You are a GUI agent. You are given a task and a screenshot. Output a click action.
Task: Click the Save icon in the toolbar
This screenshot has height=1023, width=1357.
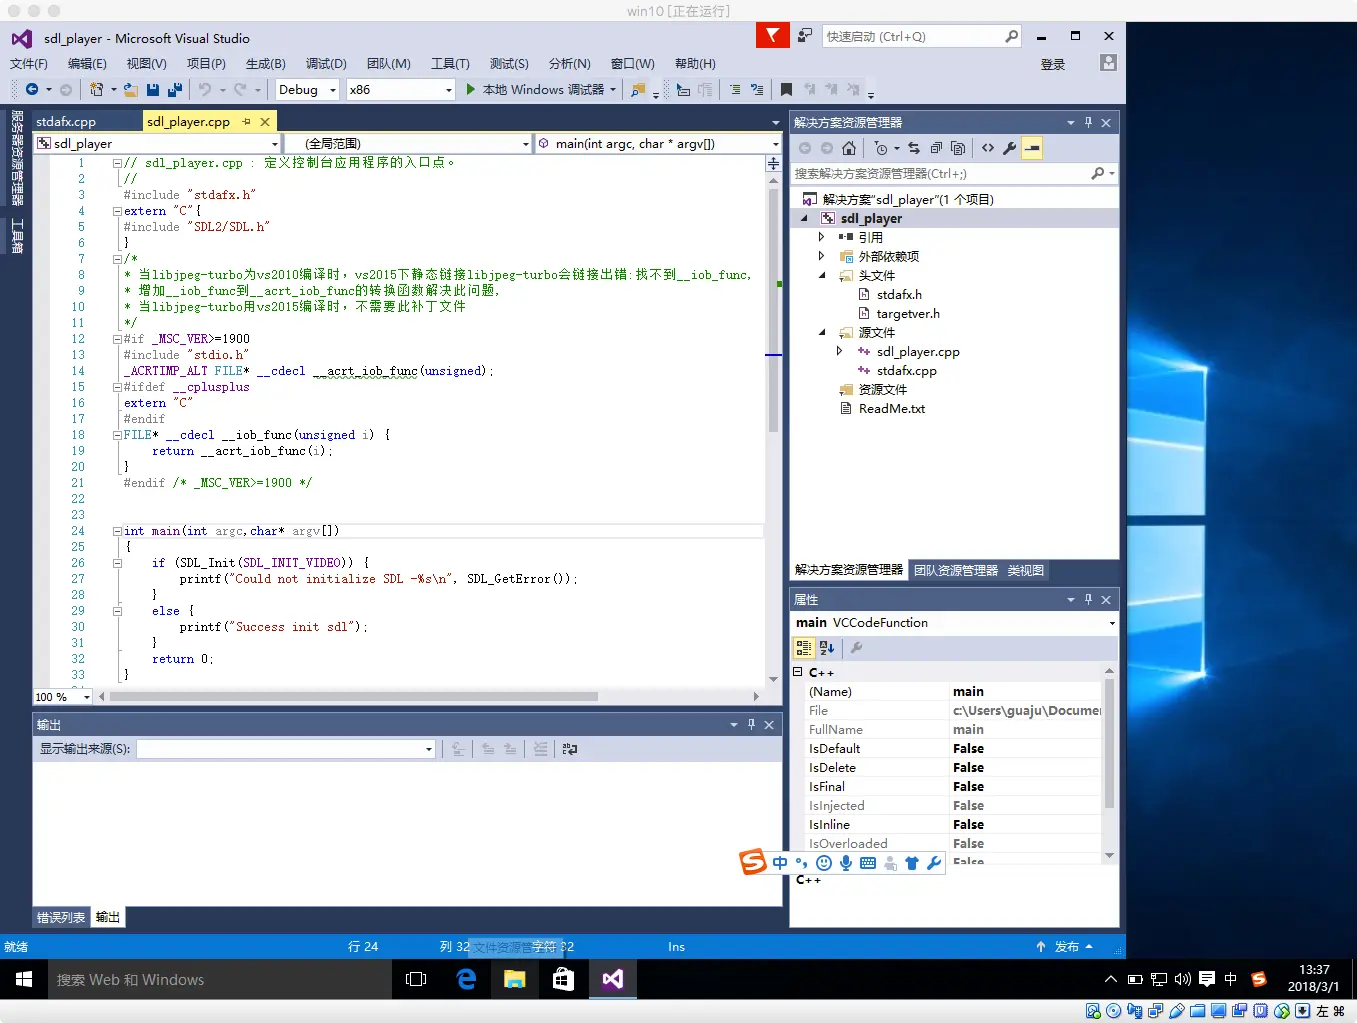[153, 90]
